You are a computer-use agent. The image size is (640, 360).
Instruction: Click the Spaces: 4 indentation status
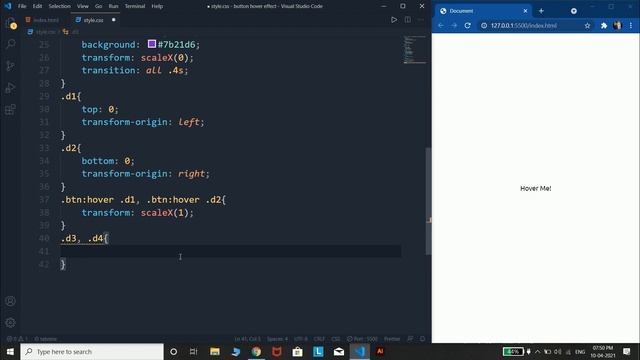pyautogui.click(x=277, y=339)
